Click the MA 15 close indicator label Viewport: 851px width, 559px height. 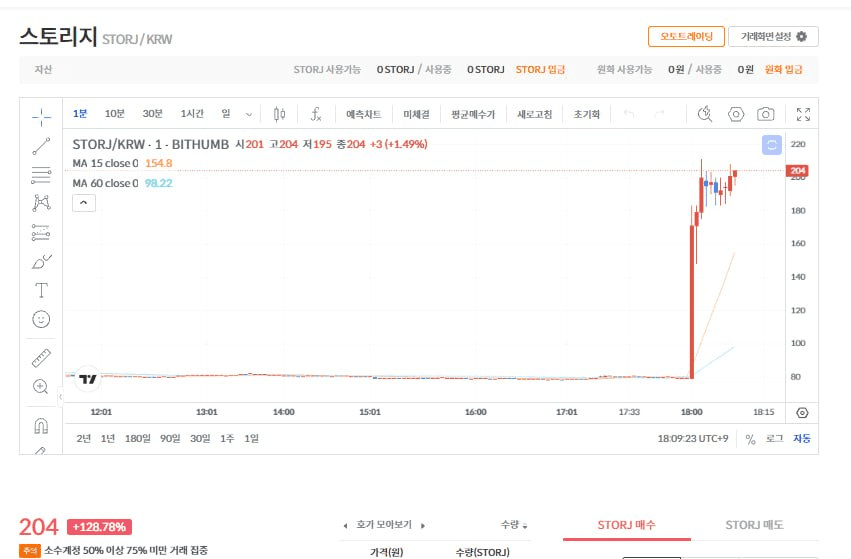[105, 163]
